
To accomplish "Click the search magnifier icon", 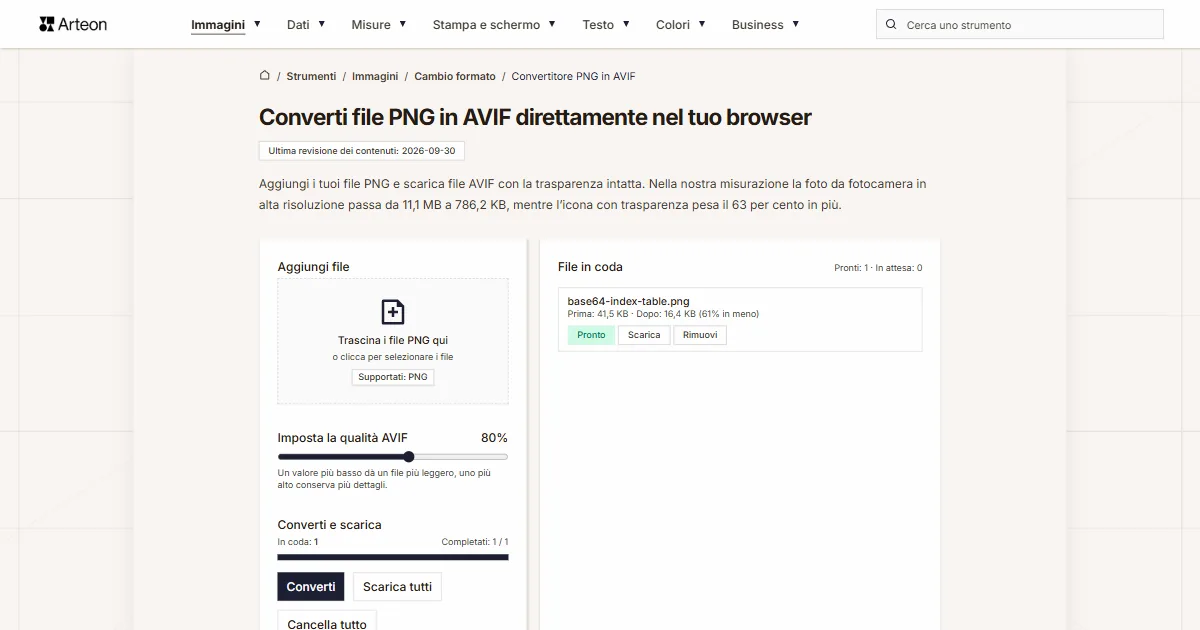I will (891, 24).
